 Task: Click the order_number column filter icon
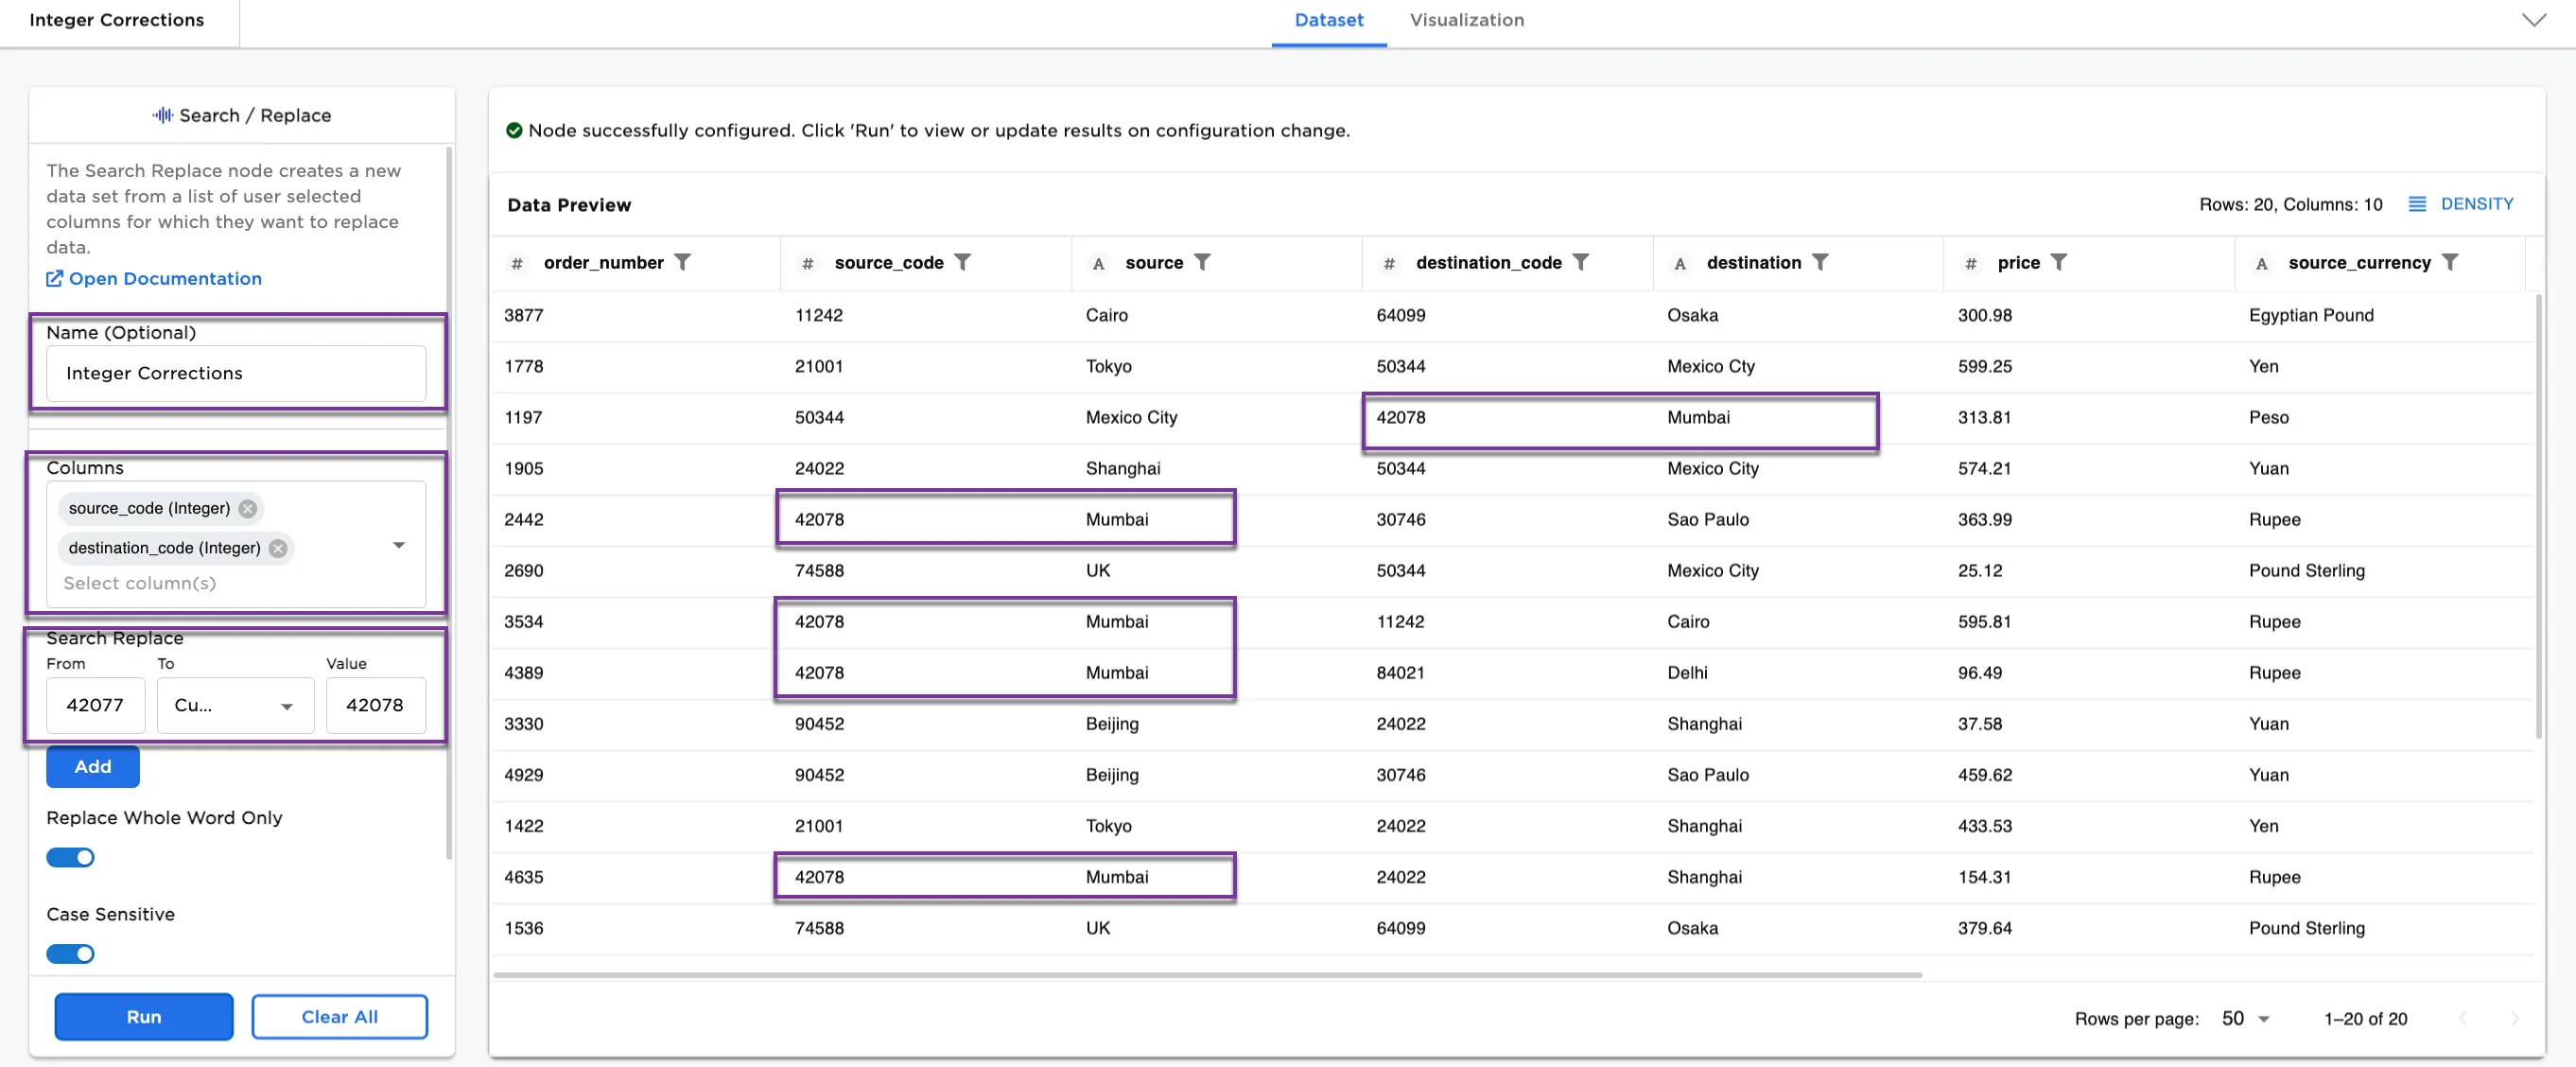point(682,262)
